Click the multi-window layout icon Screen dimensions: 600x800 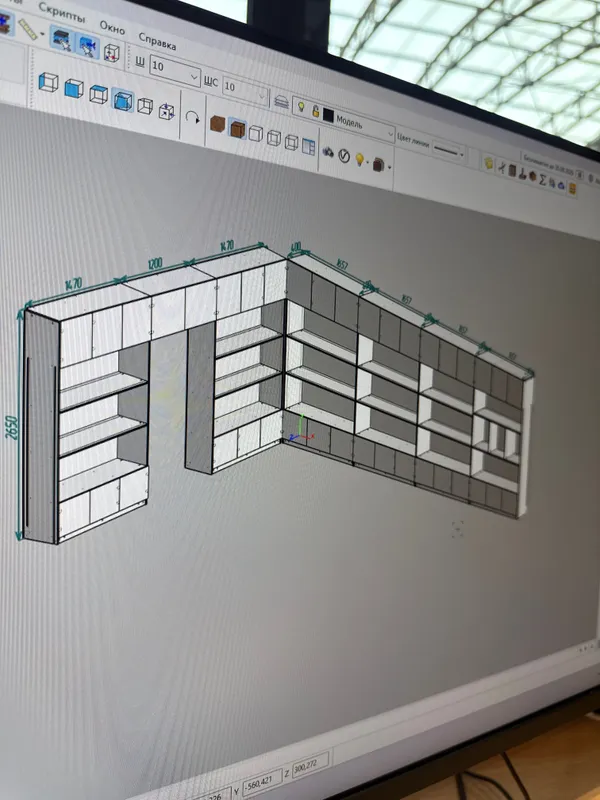tap(308, 146)
